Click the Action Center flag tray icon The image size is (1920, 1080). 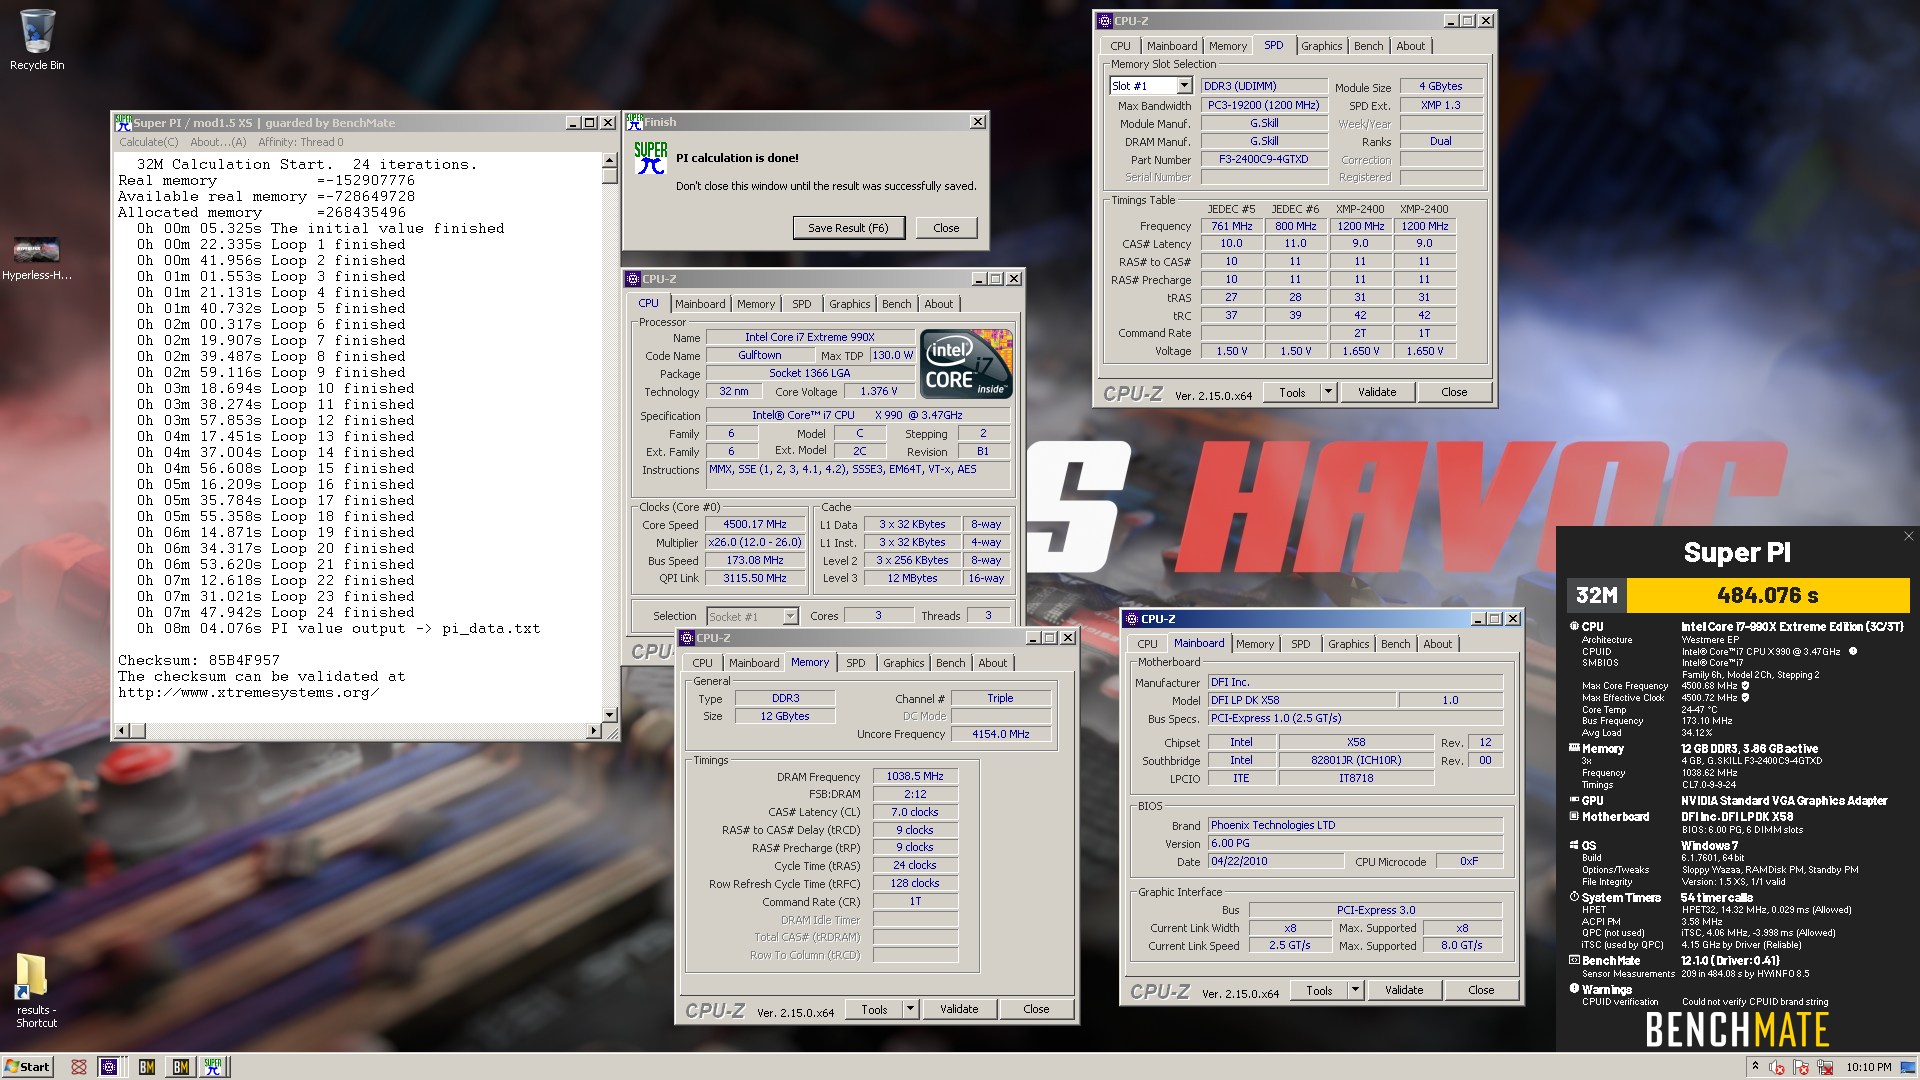click(x=1801, y=1067)
